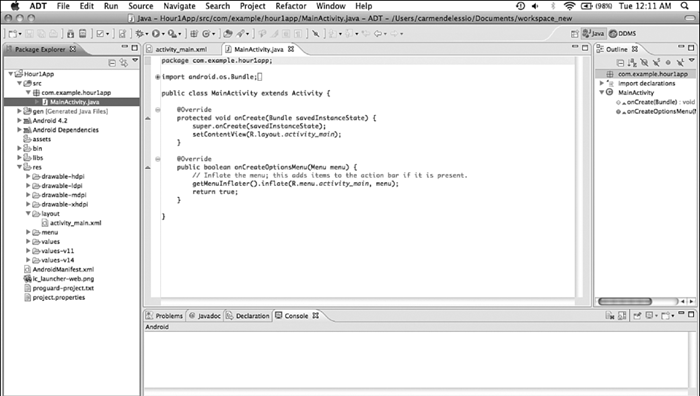Open the Navigate menu
Viewport: 700px width, 396px height.
coord(179,6)
